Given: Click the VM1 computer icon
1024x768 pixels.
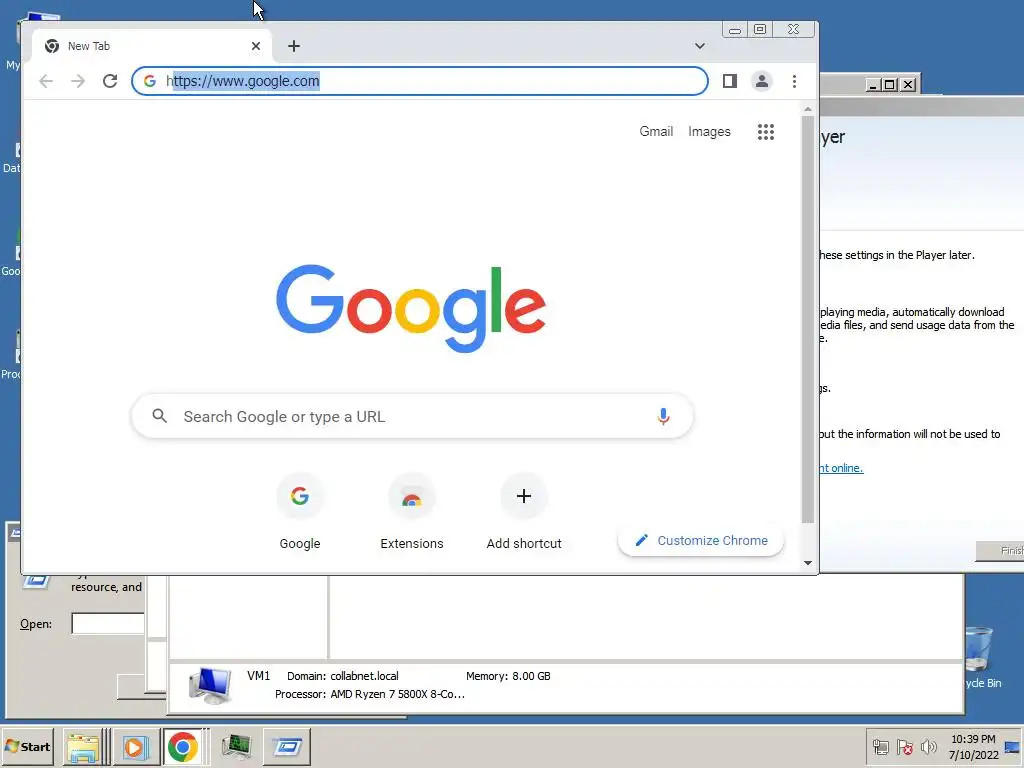Looking at the screenshot, I should point(210,685).
